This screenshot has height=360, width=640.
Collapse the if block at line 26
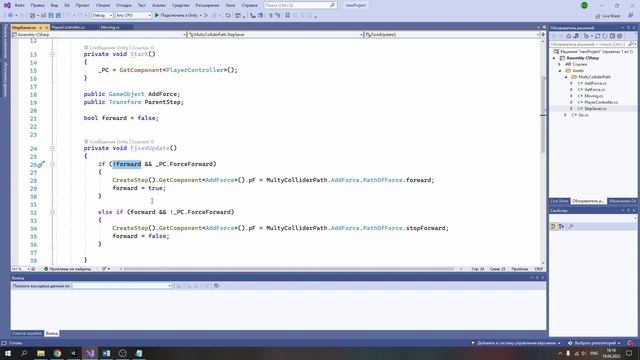52,164
